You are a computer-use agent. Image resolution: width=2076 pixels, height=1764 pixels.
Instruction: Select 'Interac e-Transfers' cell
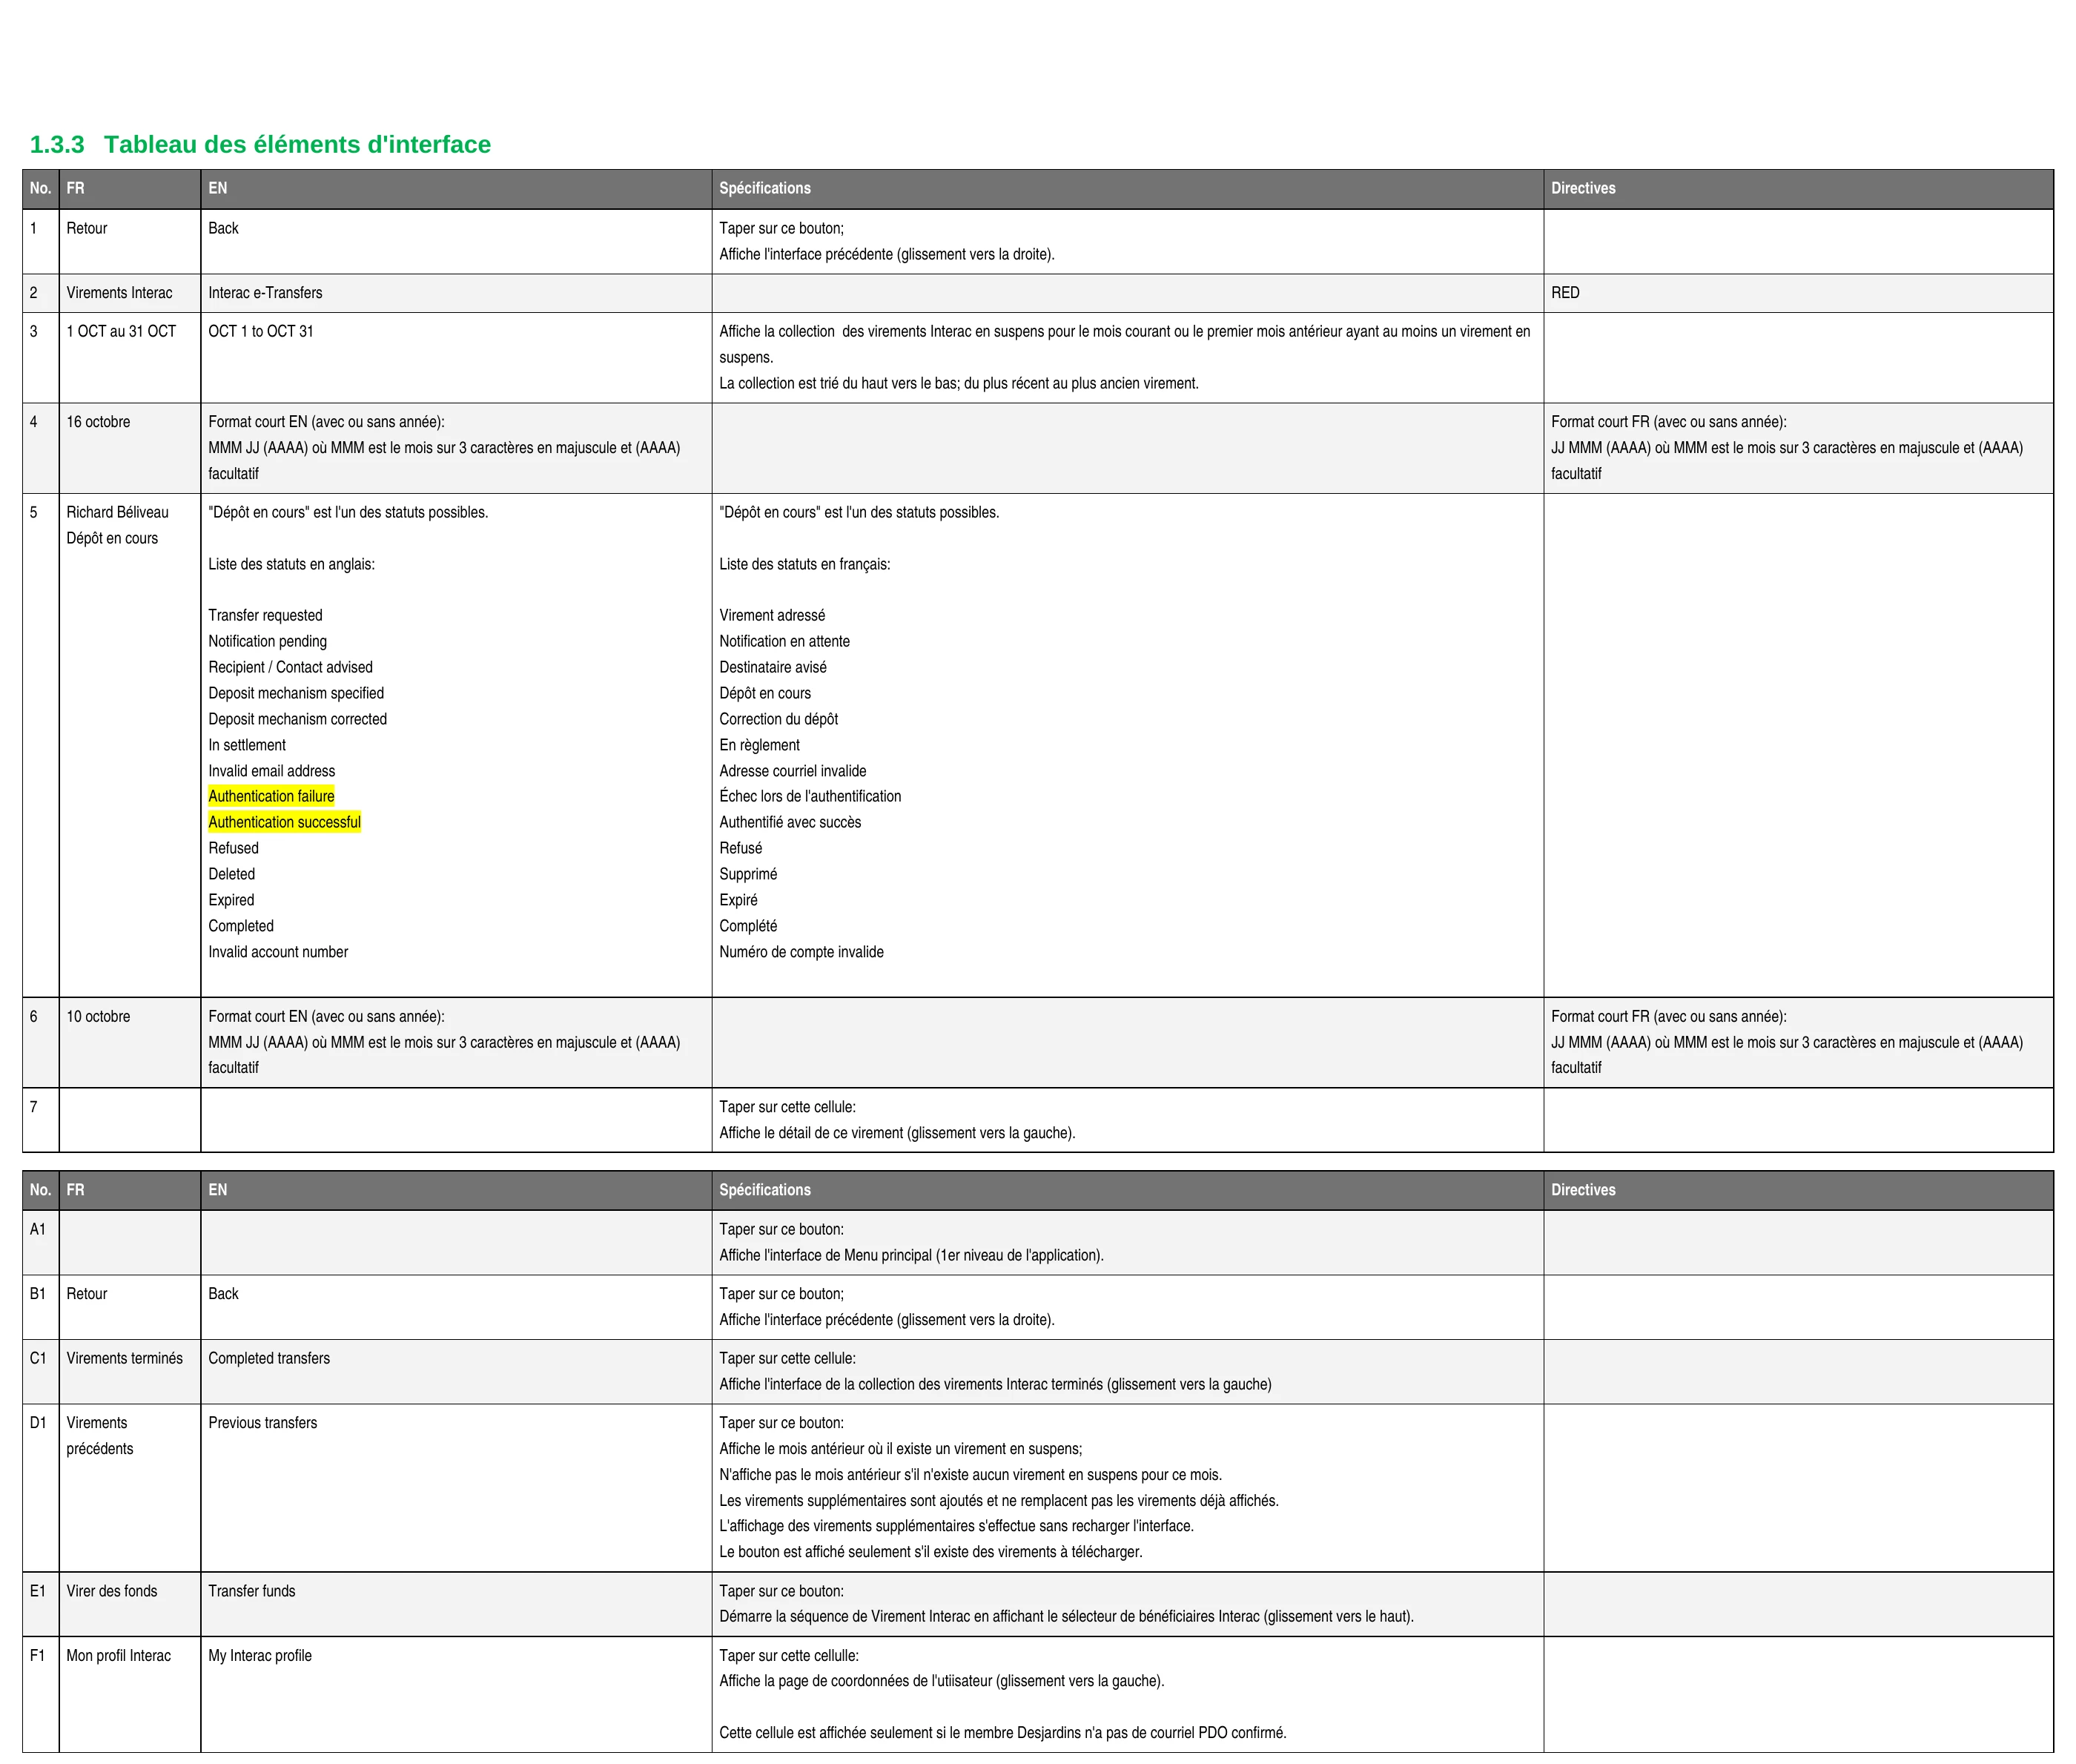click(456, 293)
